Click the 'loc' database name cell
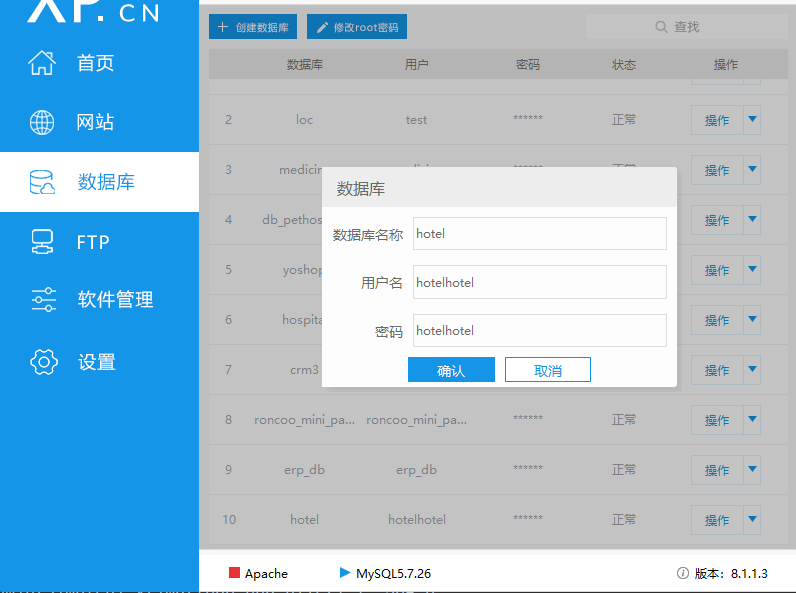 pyautogui.click(x=305, y=120)
